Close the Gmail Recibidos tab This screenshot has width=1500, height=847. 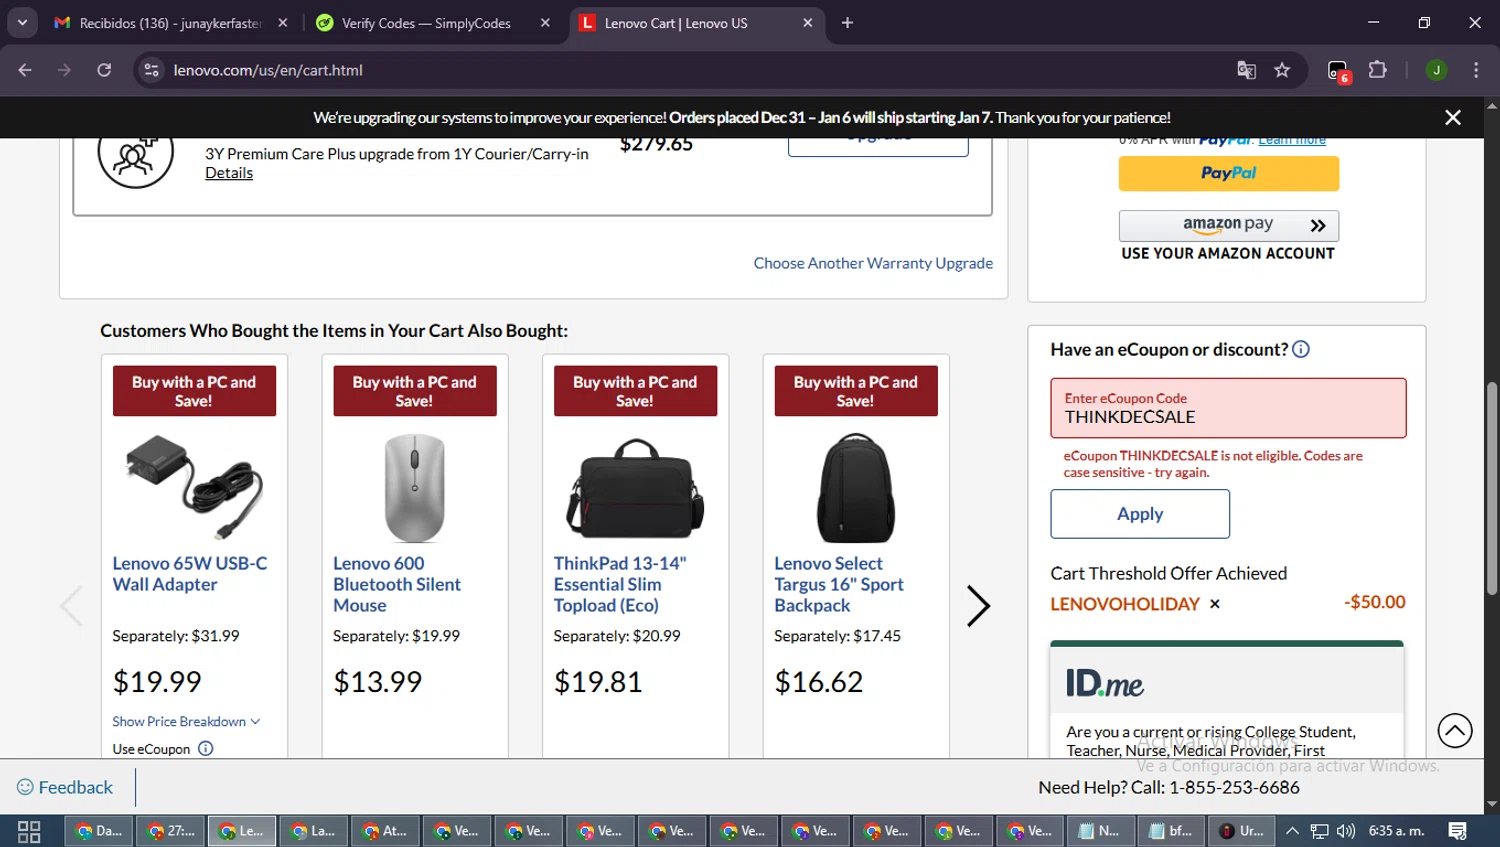[x=283, y=22]
